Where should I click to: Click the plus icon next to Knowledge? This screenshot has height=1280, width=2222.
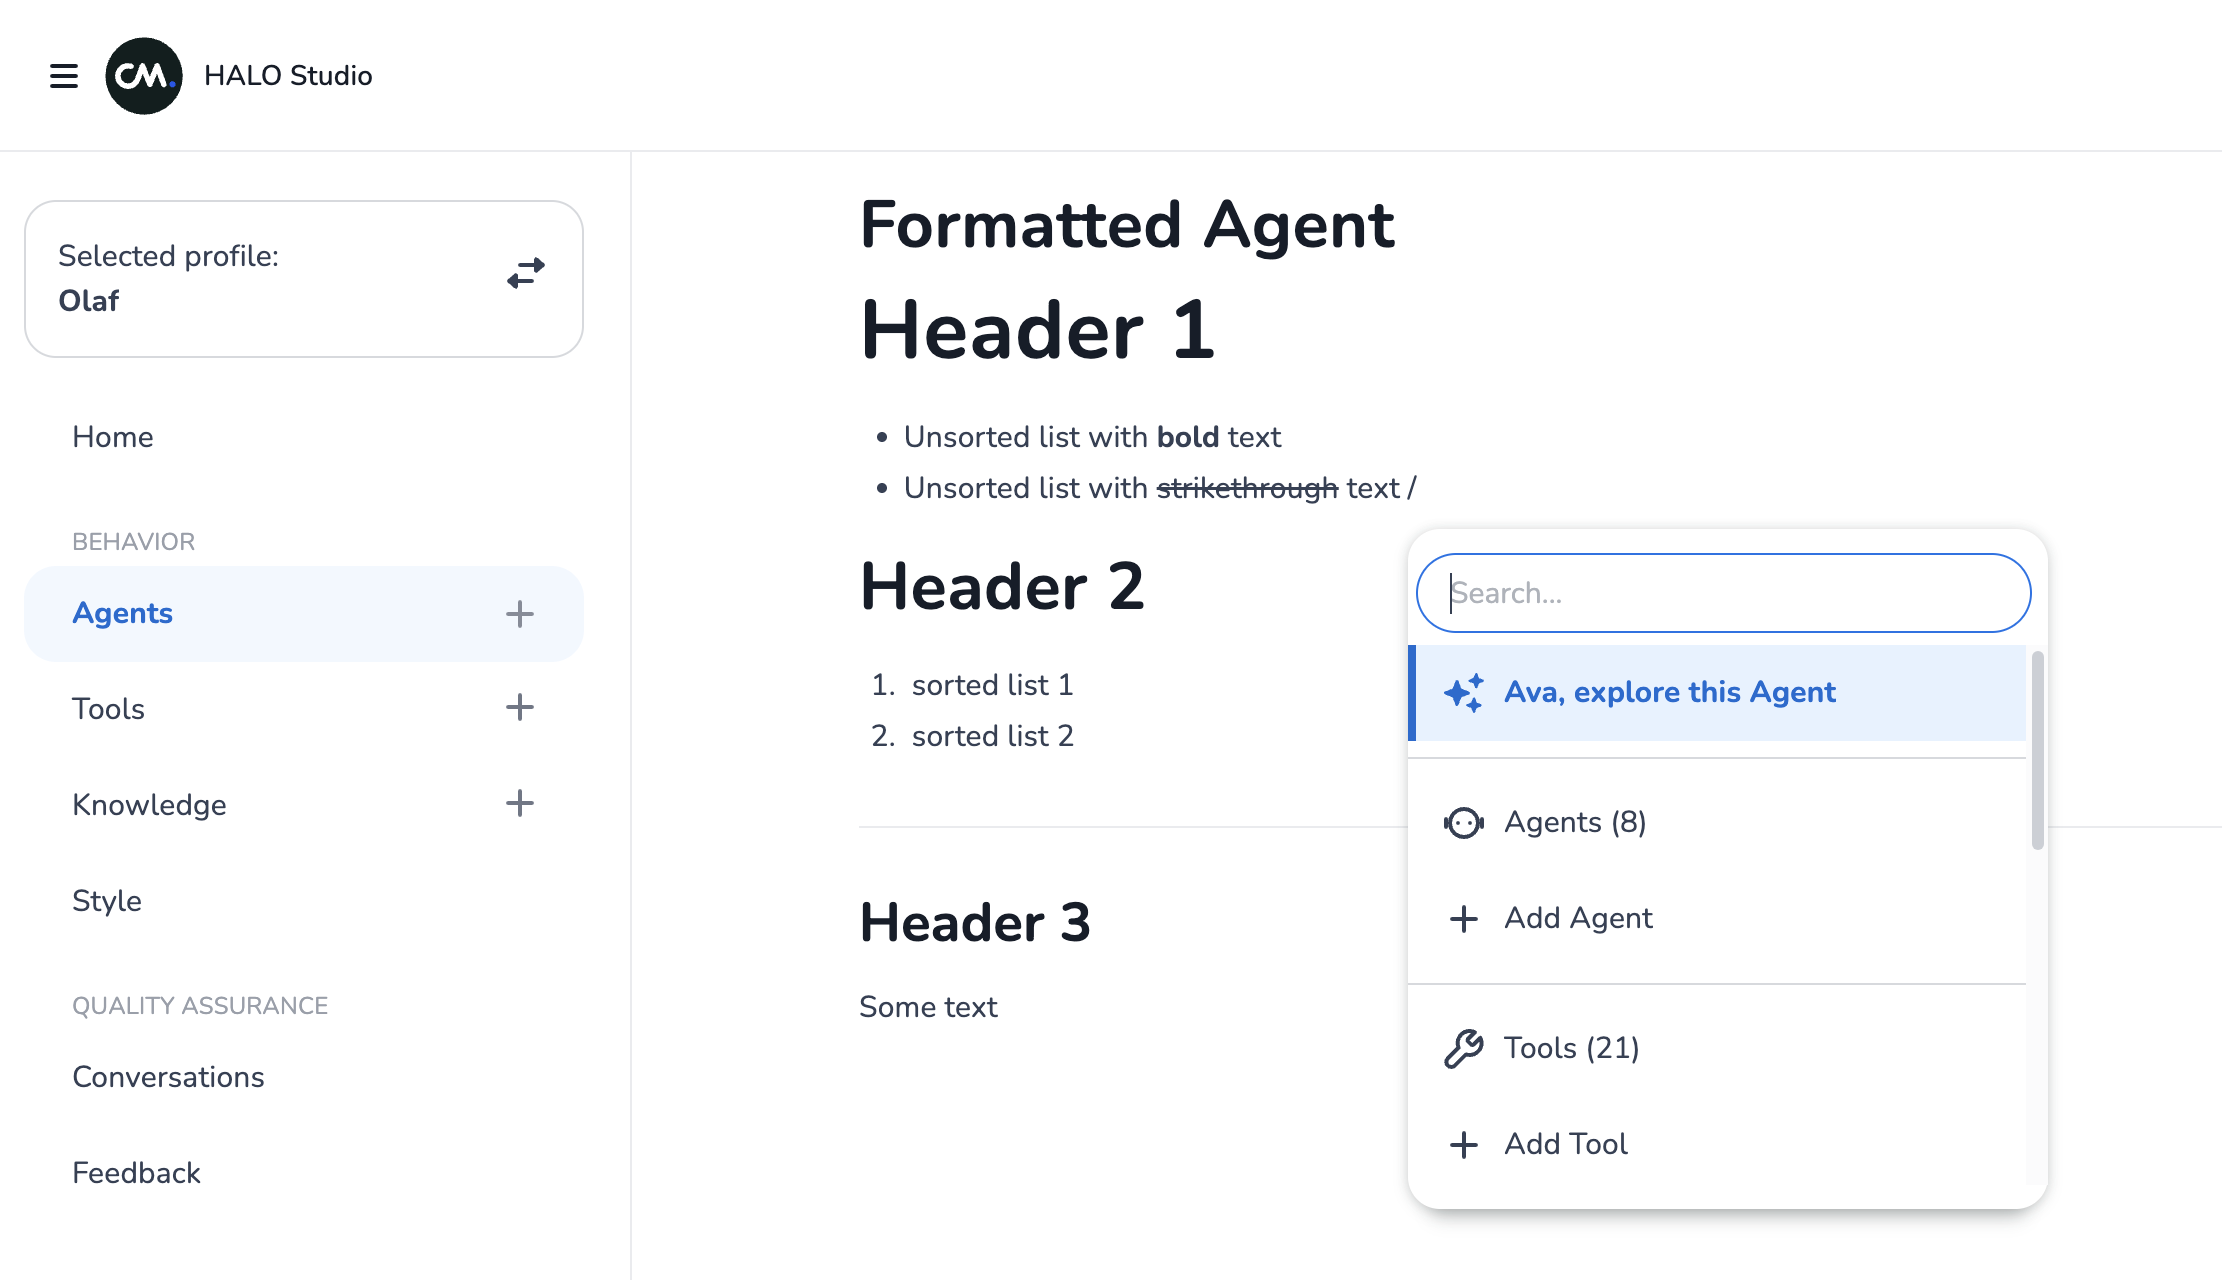point(519,803)
